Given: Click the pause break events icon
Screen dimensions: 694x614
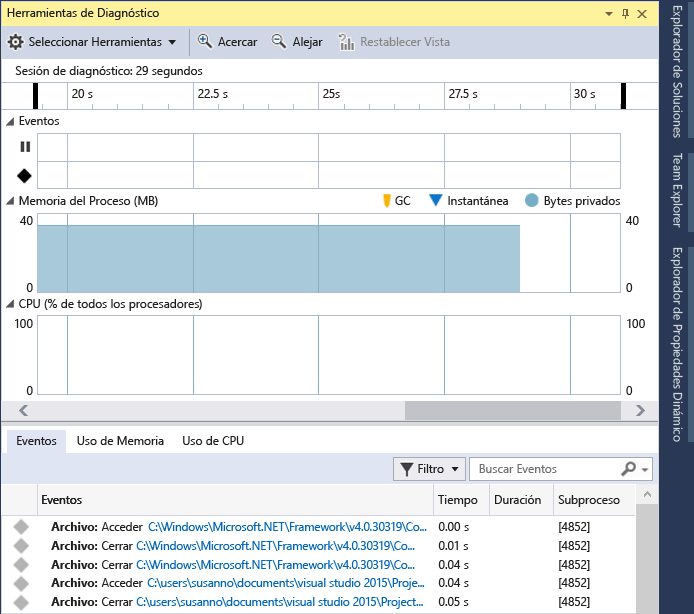Looking at the screenshot, I should [x=25, y=147].
